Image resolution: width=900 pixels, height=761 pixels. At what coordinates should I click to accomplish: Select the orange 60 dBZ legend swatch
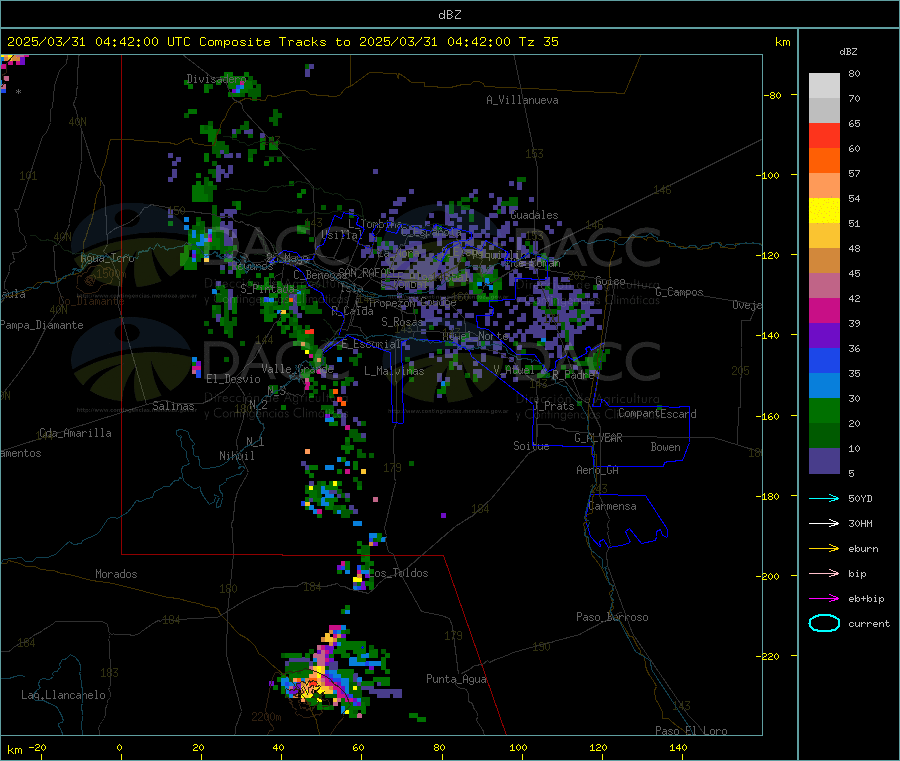click(x=824, y=161)
